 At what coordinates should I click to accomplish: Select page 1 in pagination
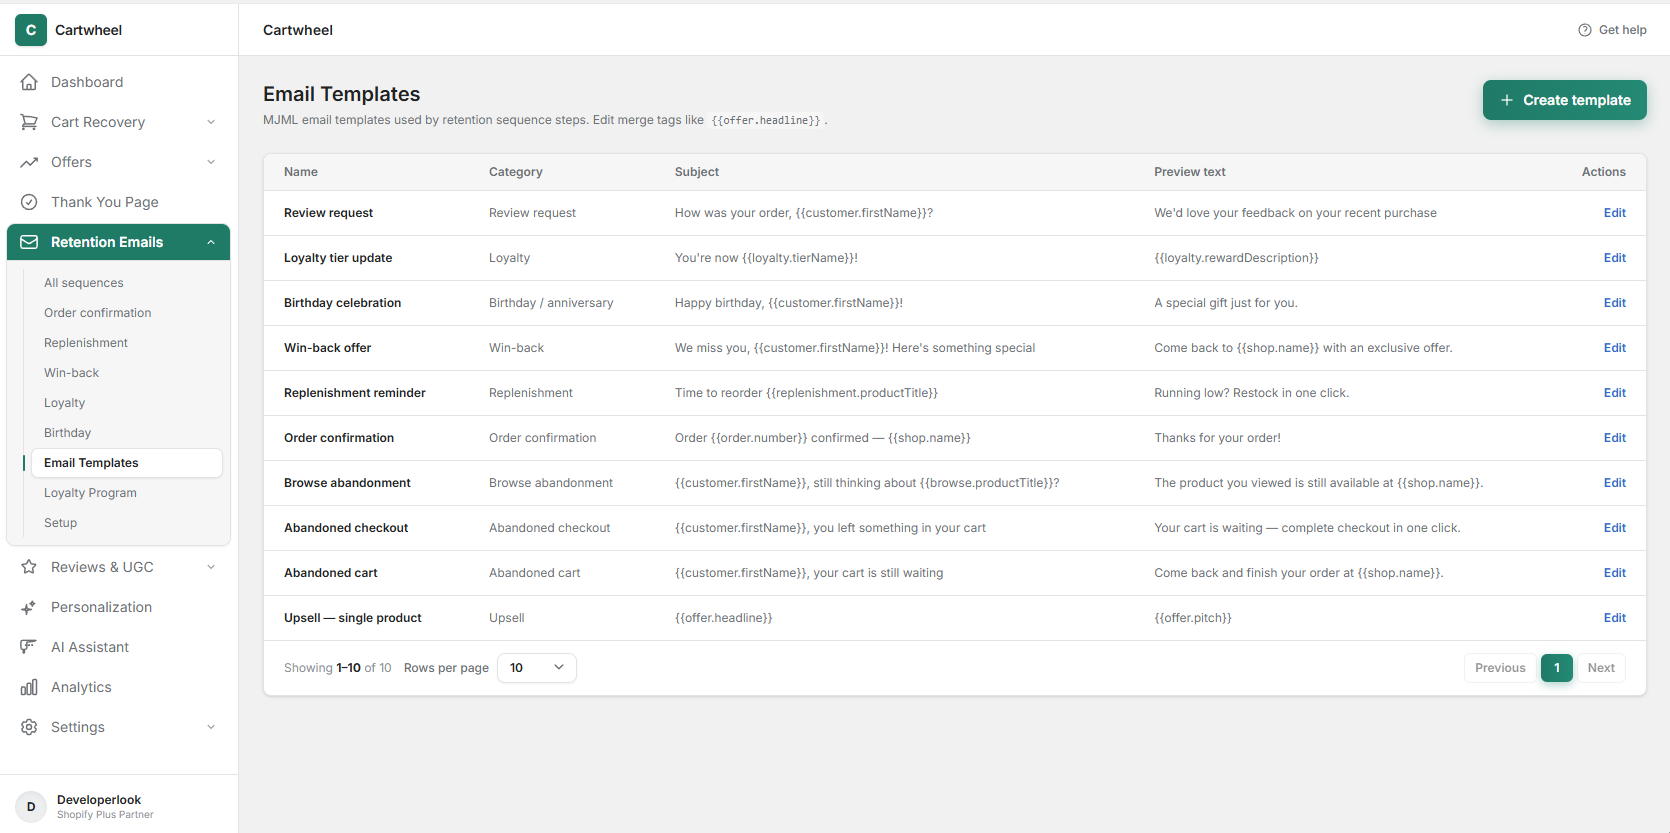pos(1557,668)
